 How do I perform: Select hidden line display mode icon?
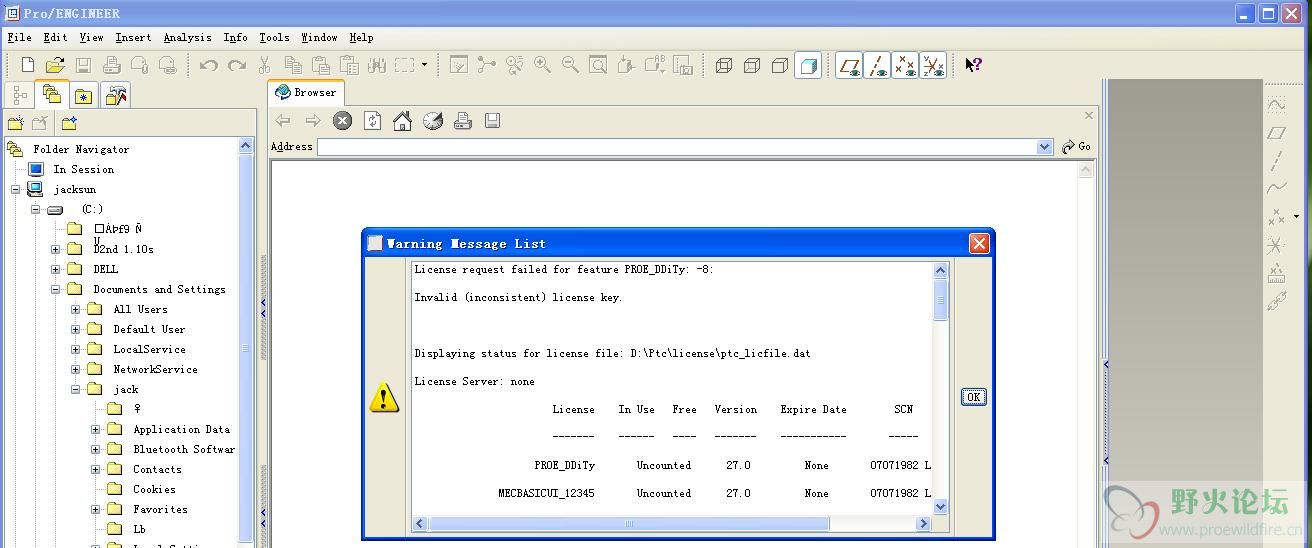click(x=752, y=66)
